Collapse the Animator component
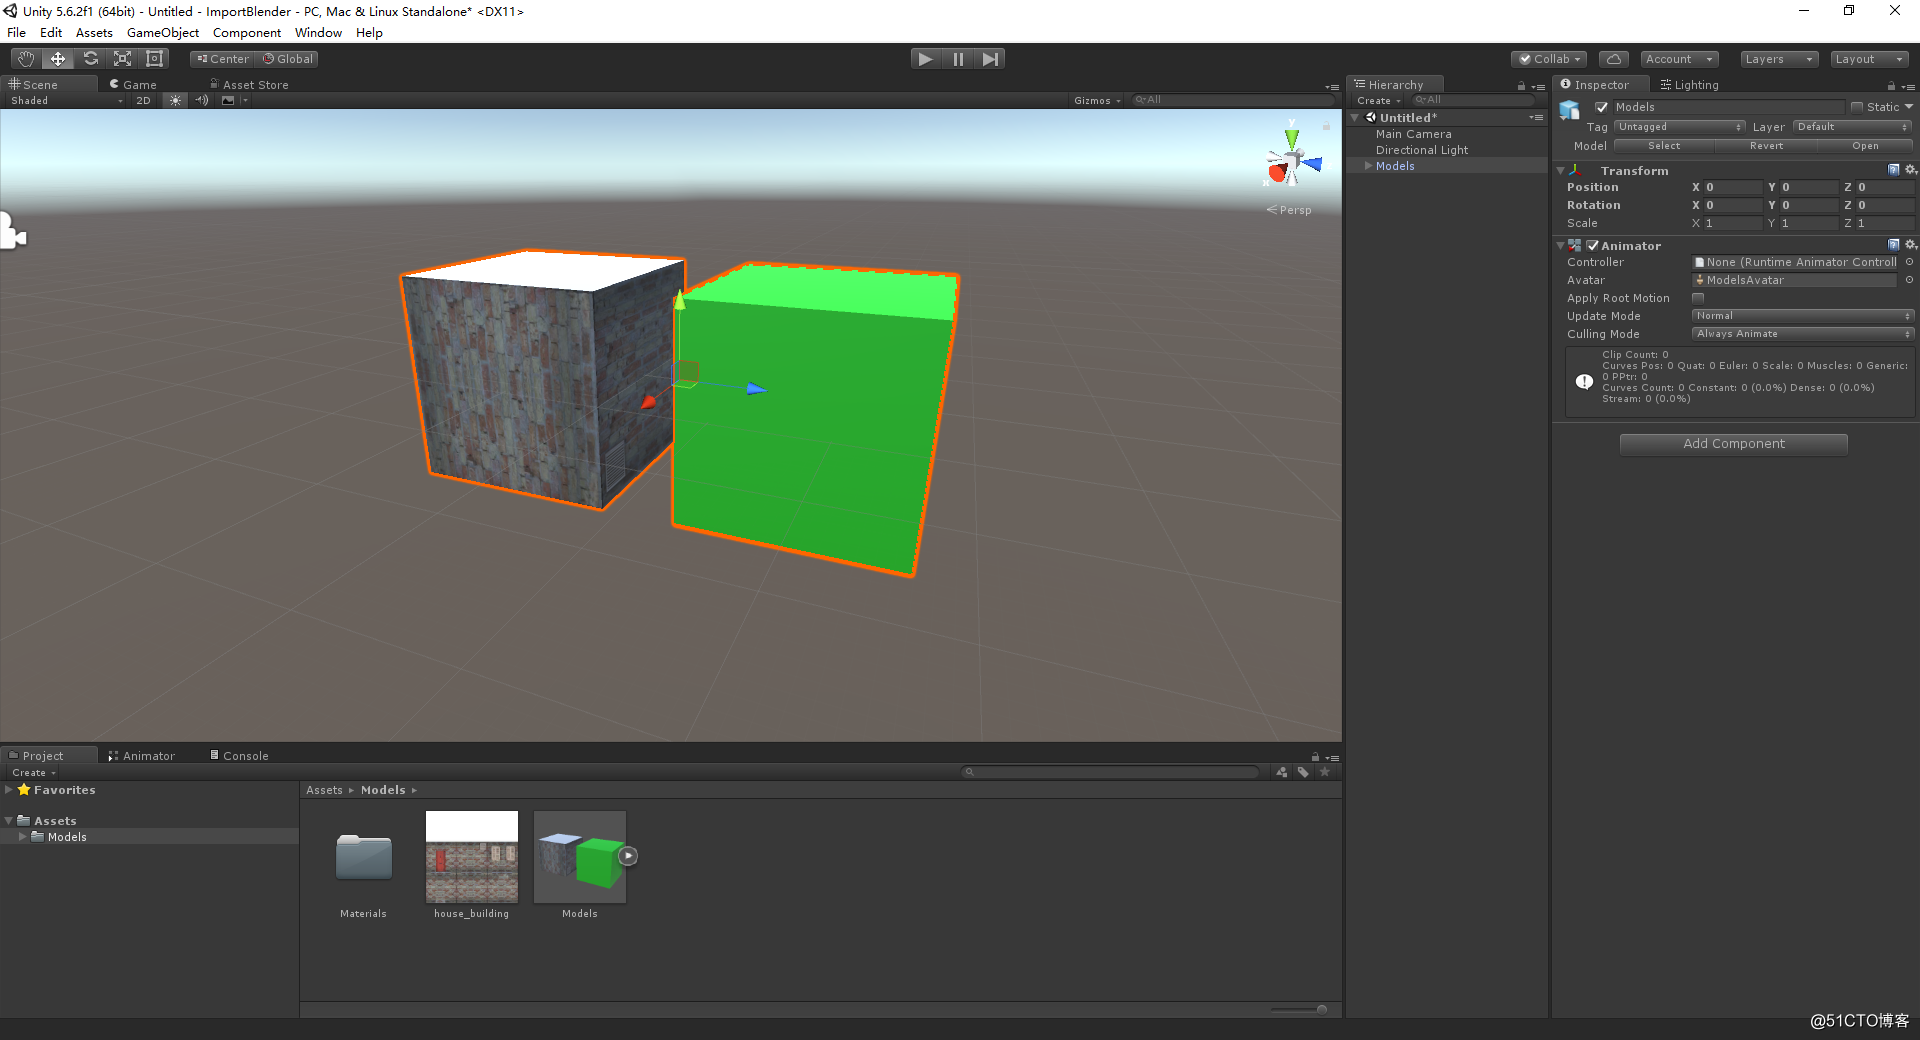Viewport: 1920px width, 1040px height. coord(1560,246)
